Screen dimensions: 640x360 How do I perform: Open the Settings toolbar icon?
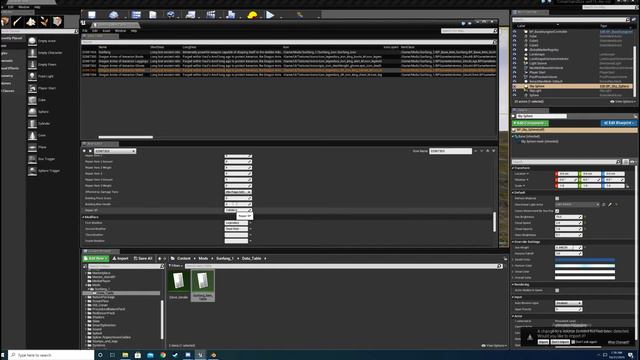point(171,15)
